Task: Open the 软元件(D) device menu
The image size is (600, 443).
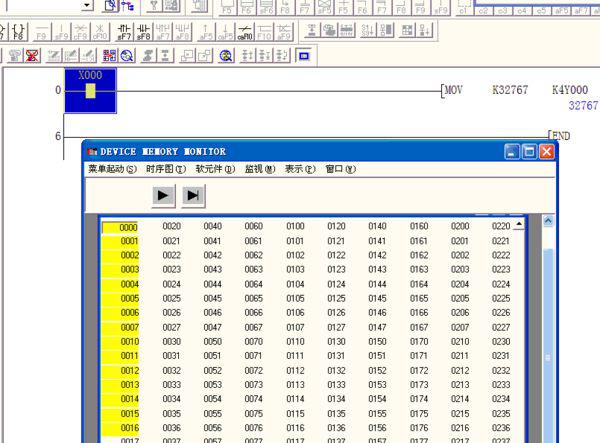Action: (215, 169)
